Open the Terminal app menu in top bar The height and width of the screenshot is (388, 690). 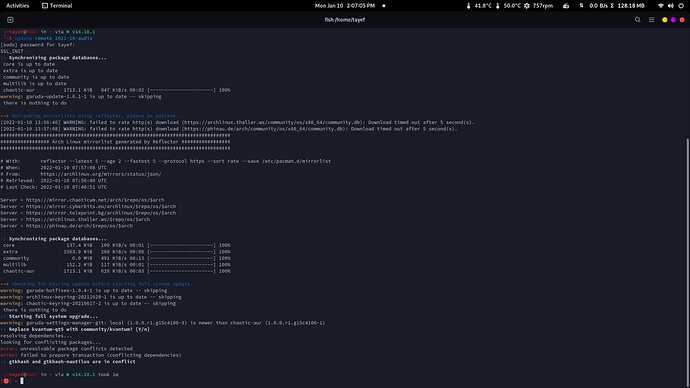(x=57, y=6)
